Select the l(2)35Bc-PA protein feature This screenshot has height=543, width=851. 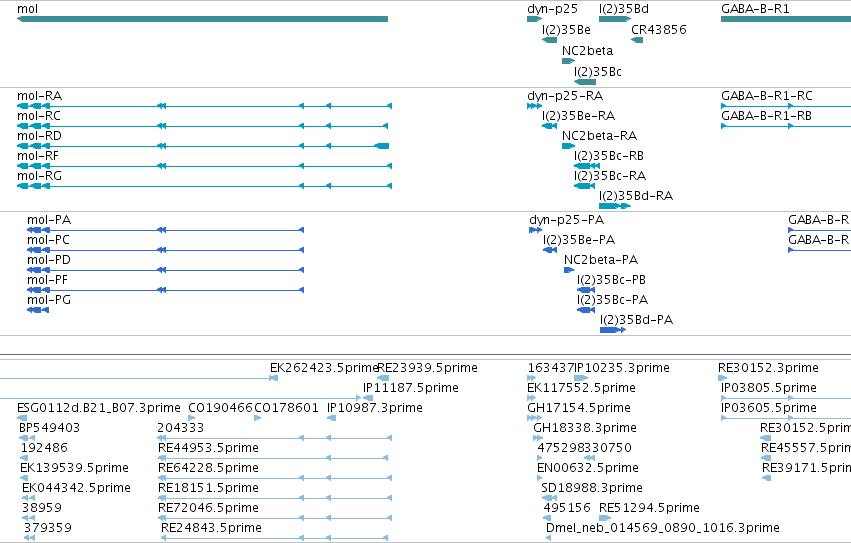586,310
